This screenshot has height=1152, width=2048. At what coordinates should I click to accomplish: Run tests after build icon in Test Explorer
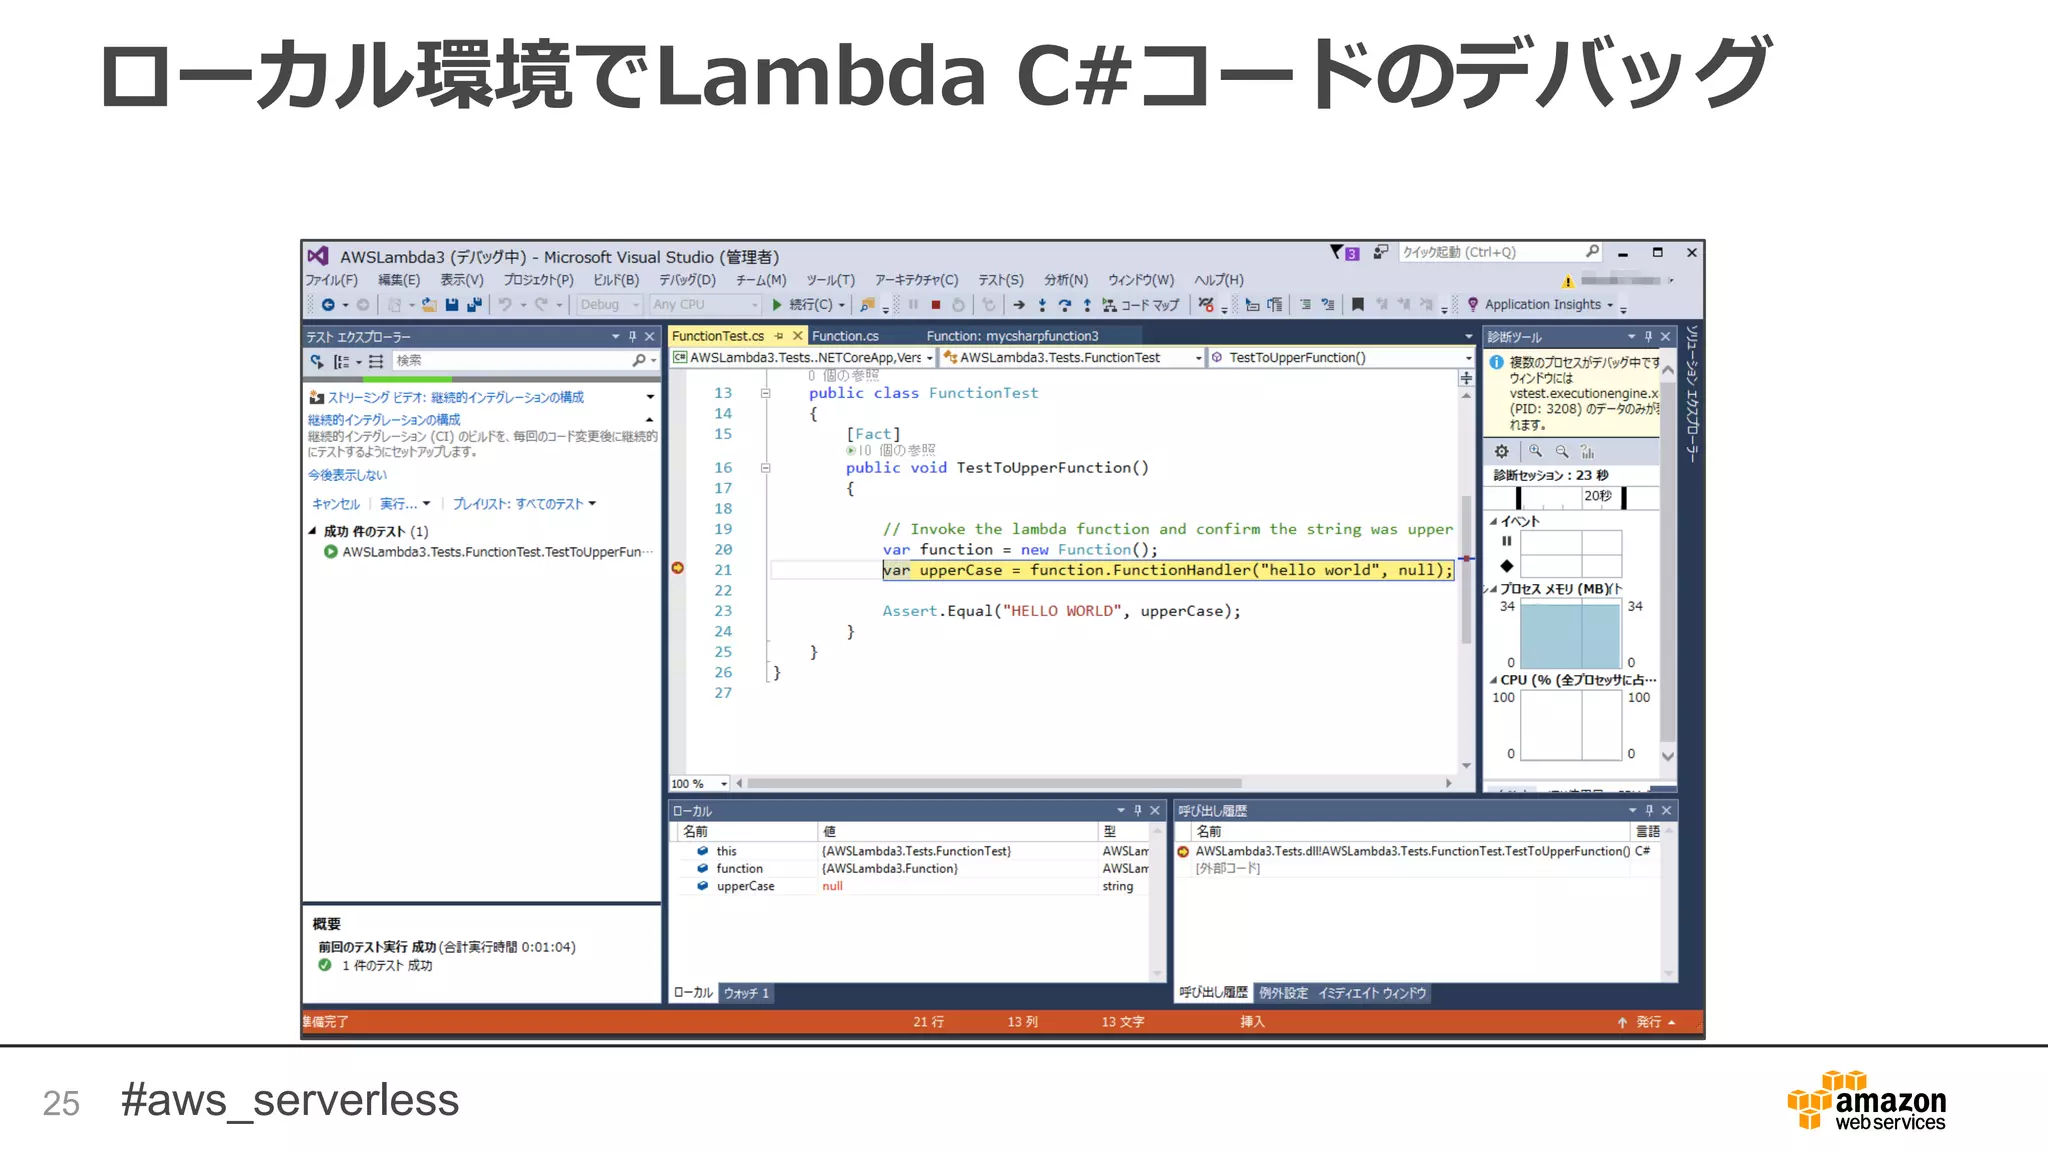pos(317,361)
